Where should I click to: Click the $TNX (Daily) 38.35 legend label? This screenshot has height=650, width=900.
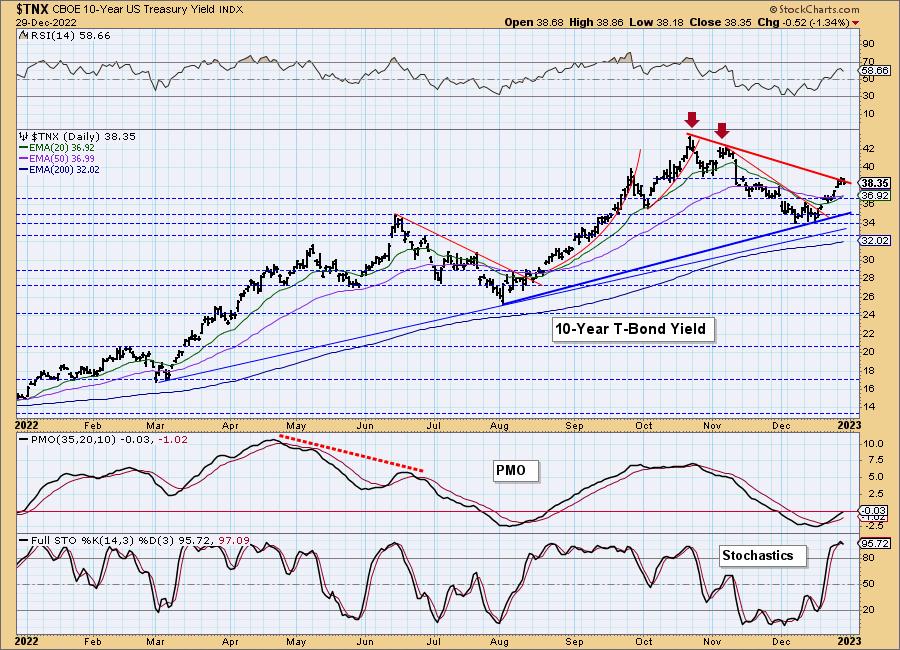point(83,137)
